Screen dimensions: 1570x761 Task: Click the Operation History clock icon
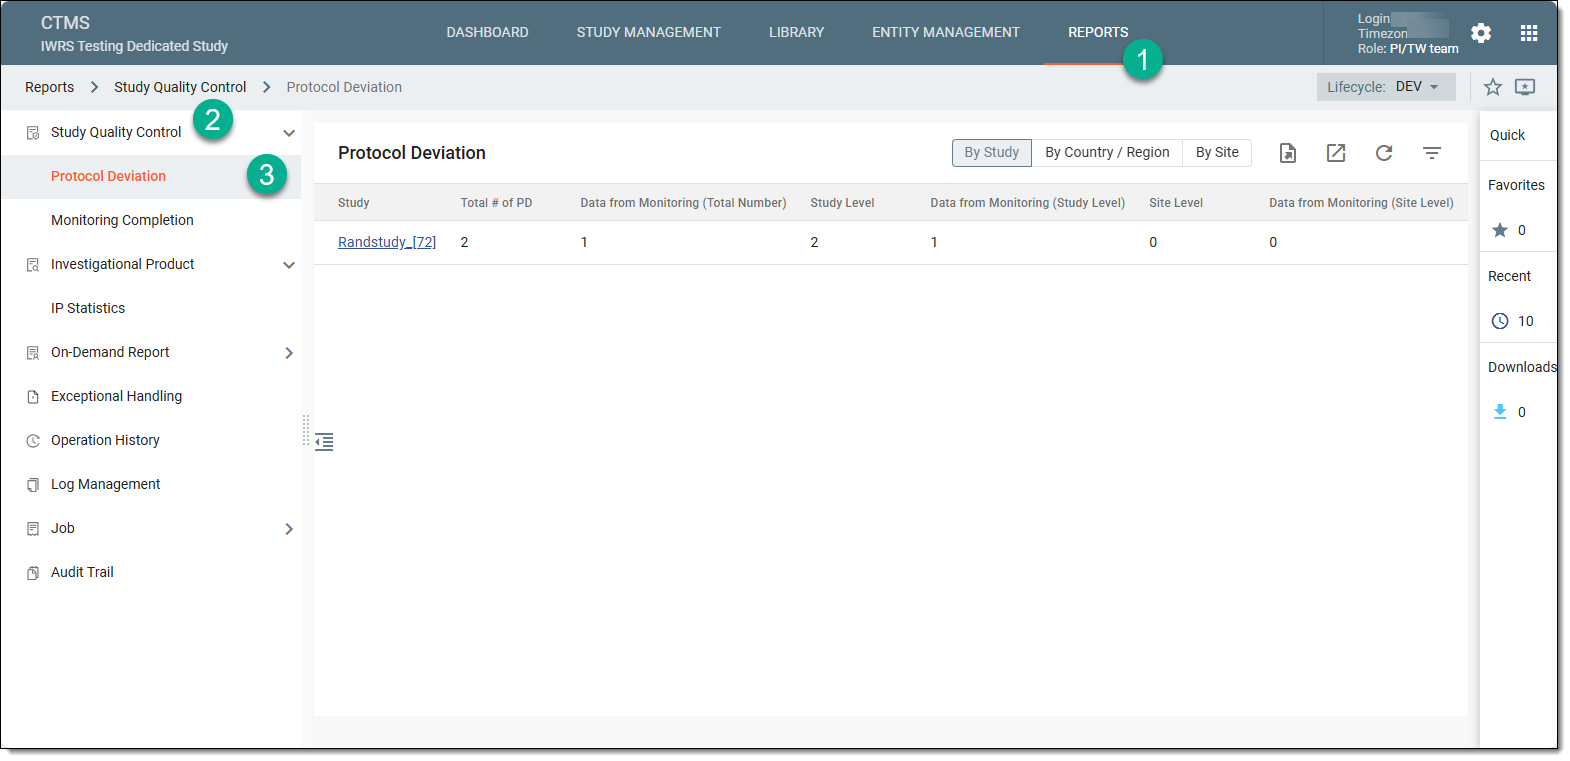33,440
